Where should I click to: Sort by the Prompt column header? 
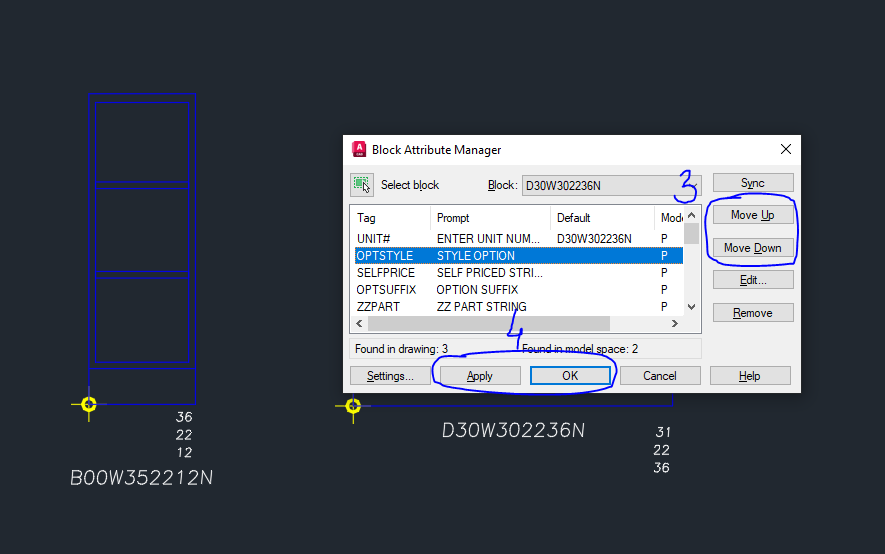coord(490,218)
